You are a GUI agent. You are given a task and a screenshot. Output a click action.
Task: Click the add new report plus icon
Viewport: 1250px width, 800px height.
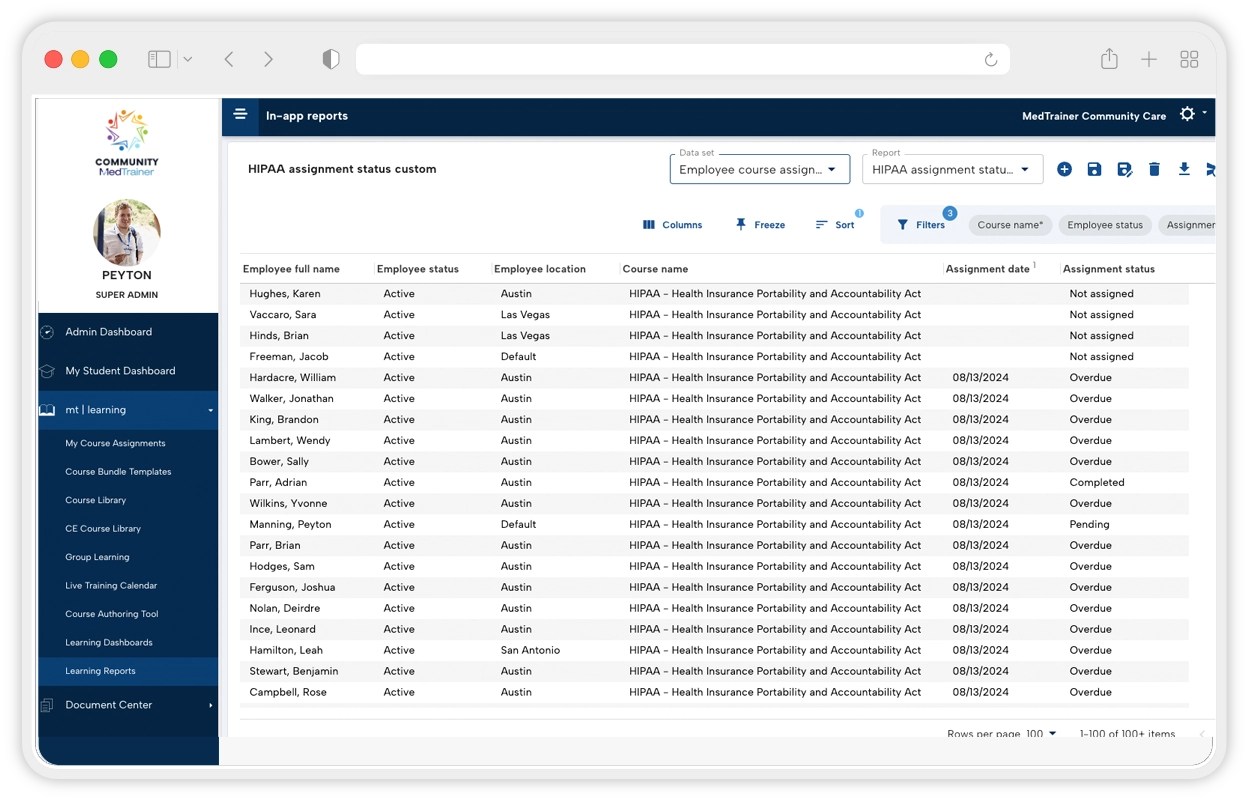click(x=1064, y=170)
